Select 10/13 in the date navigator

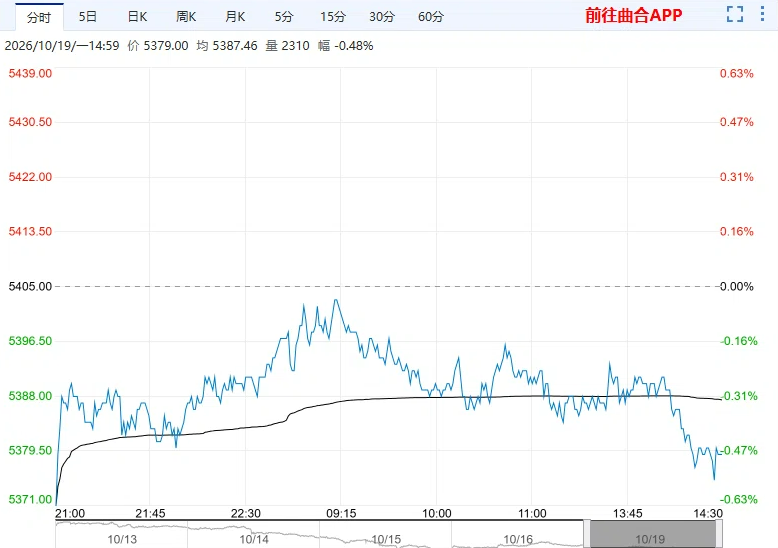coord(122,539)
